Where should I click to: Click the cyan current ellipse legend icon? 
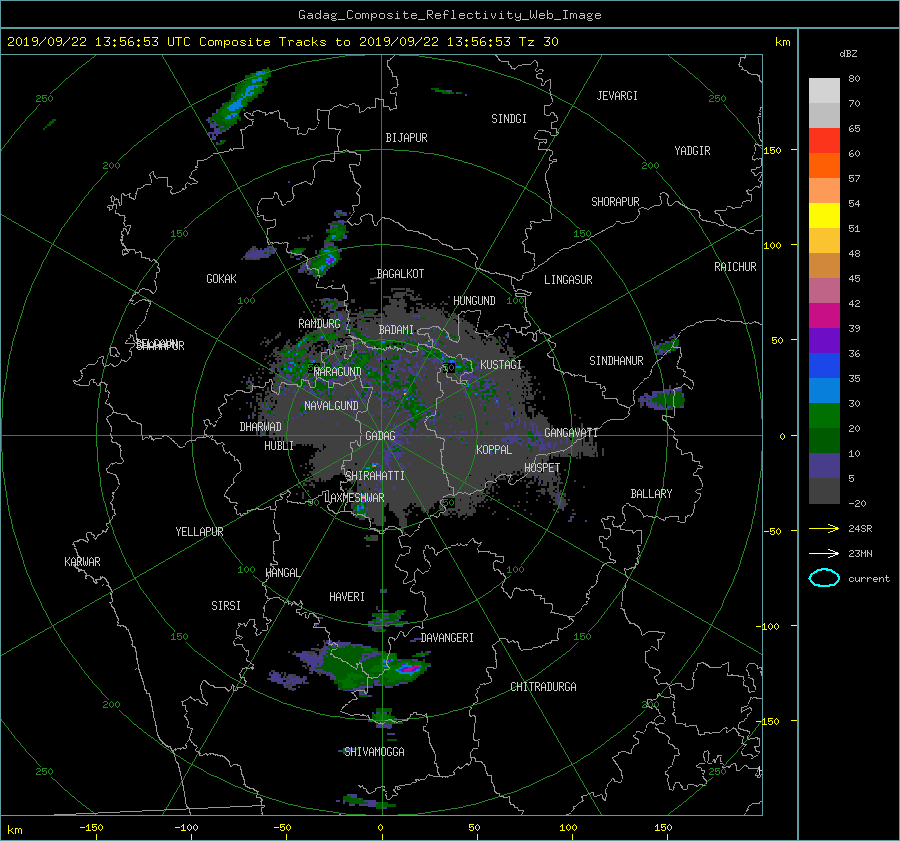824,578
